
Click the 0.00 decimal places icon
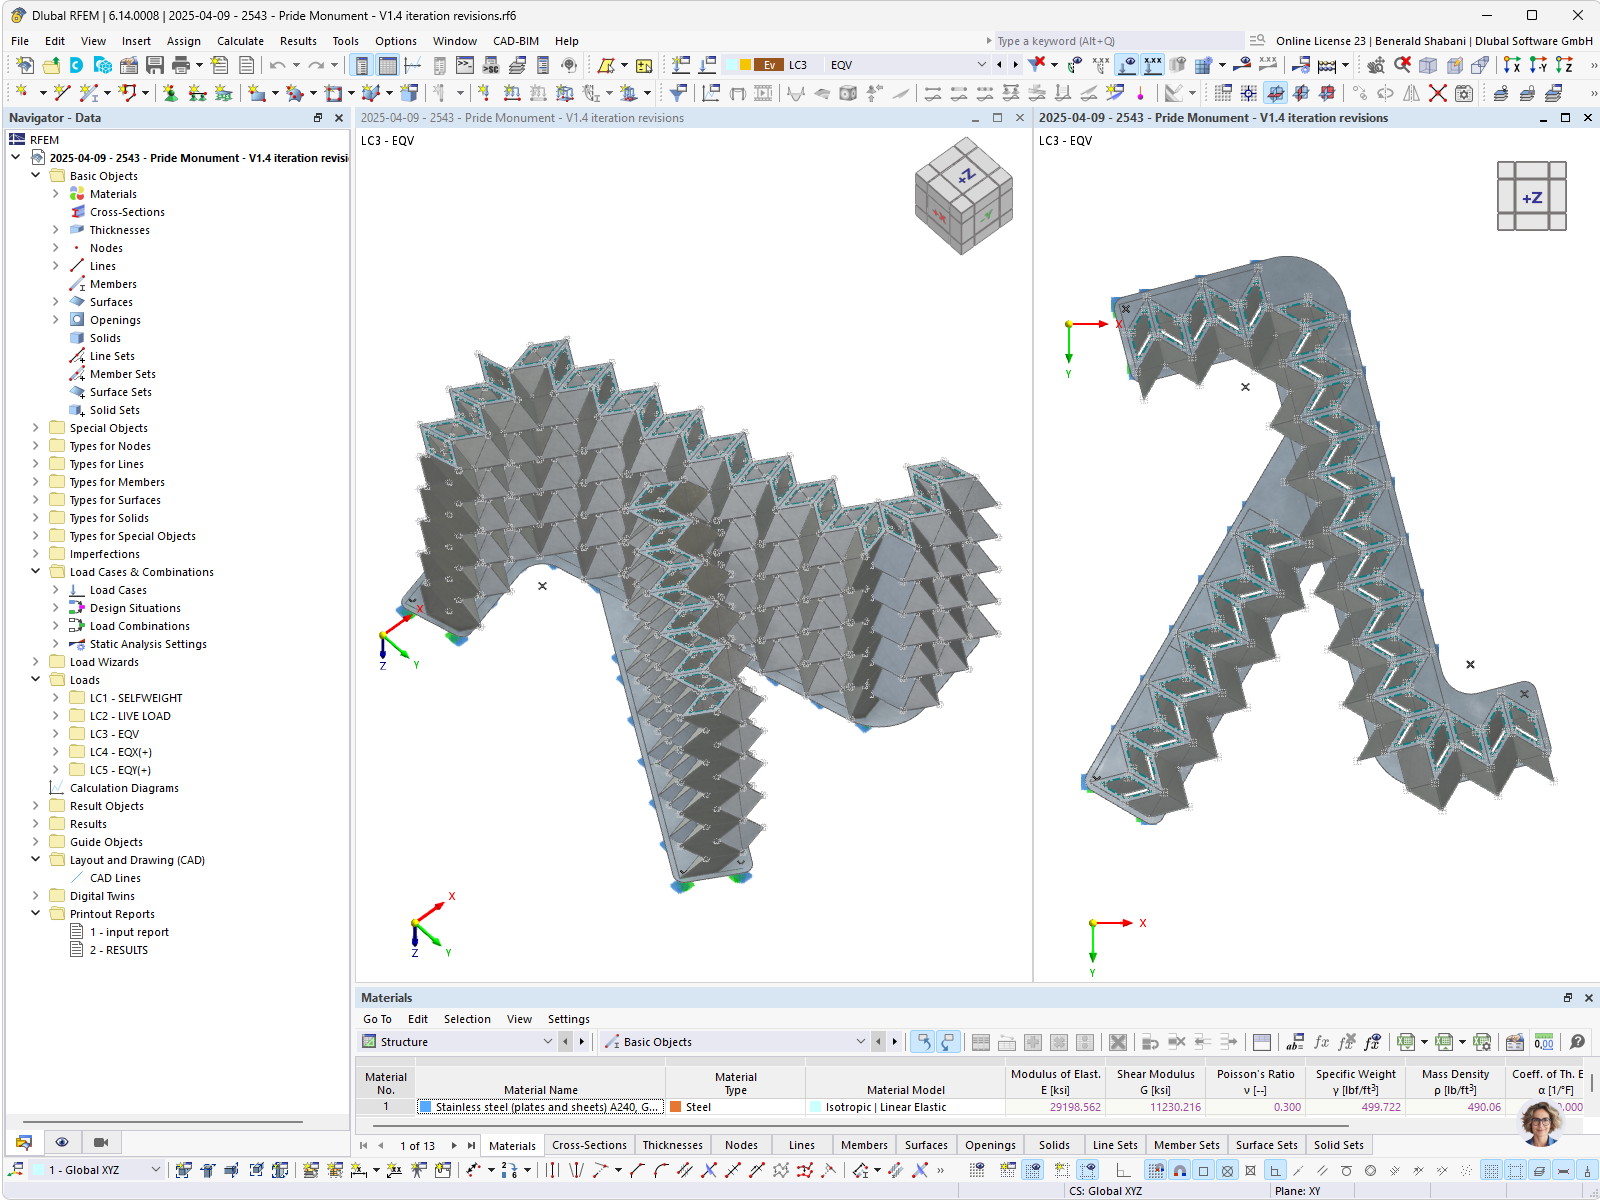[1544, 1042]
